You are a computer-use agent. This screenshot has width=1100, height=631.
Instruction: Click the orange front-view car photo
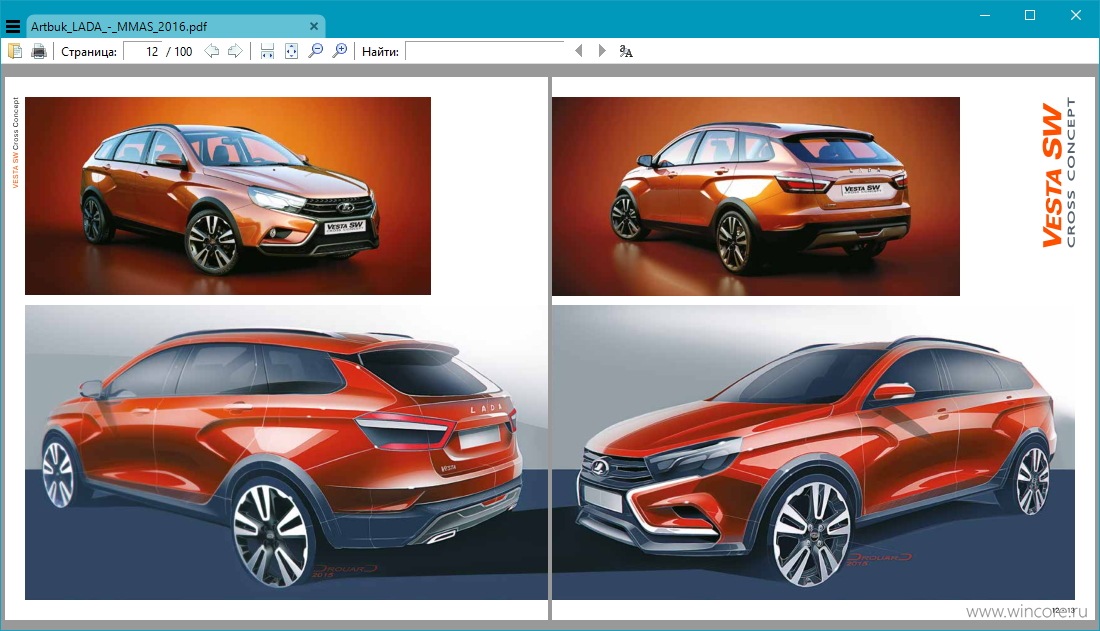[x=228, y=196]
